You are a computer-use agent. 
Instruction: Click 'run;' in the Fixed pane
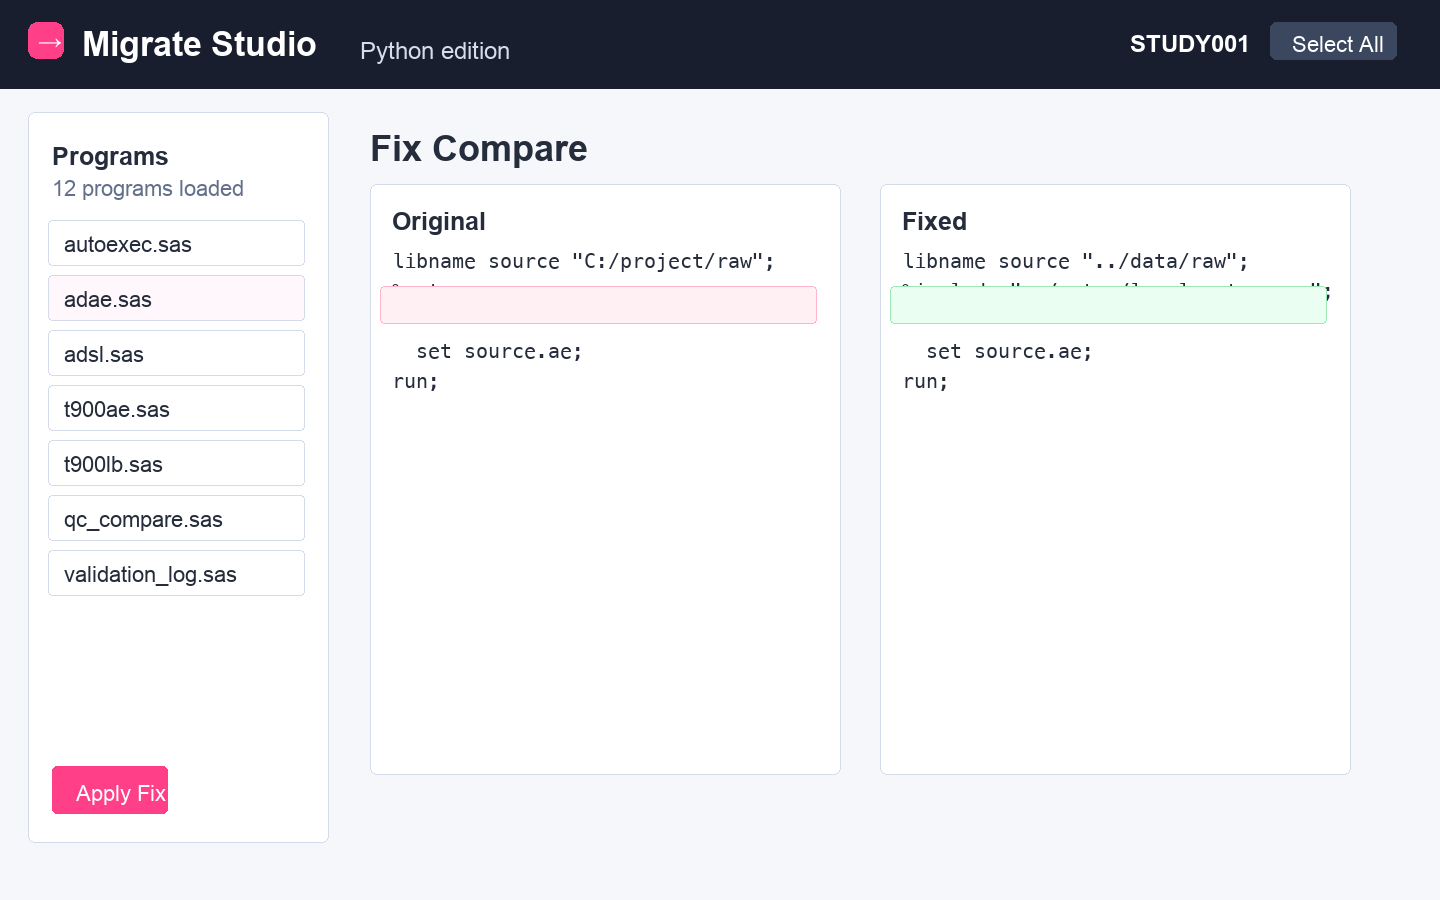pyautogui.click(x=926, y=381)
